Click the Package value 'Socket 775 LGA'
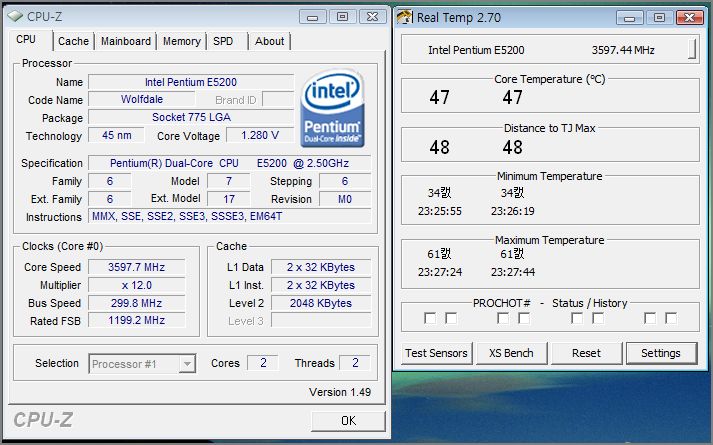The image size is (713, 445). (x=191, y=117)
